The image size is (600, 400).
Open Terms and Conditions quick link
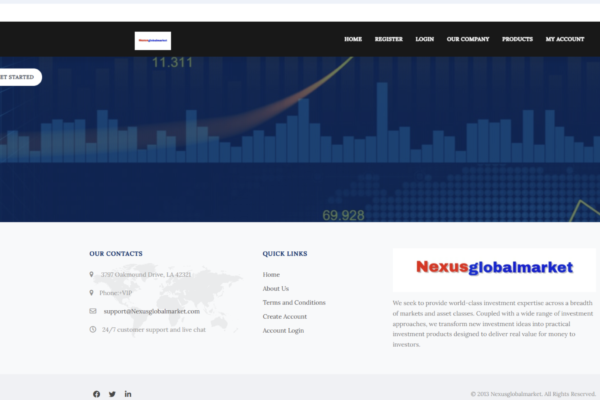294,302
